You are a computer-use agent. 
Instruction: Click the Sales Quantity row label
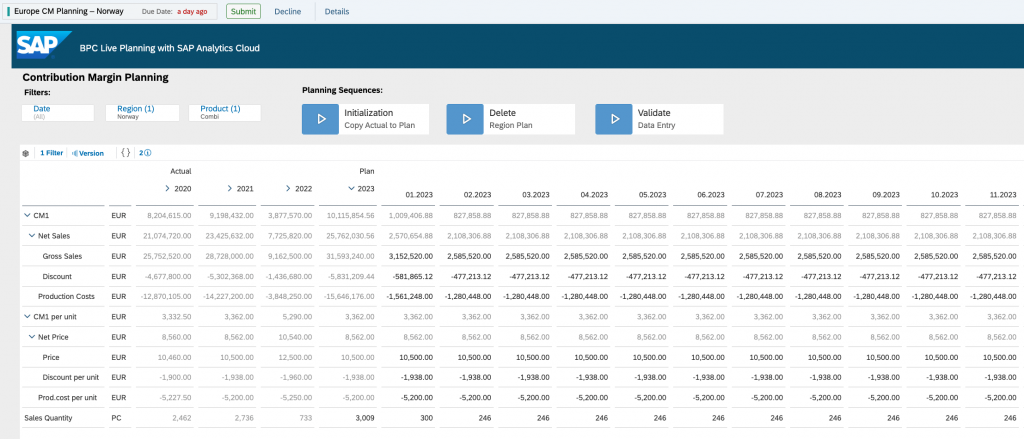tap(48, 418)
